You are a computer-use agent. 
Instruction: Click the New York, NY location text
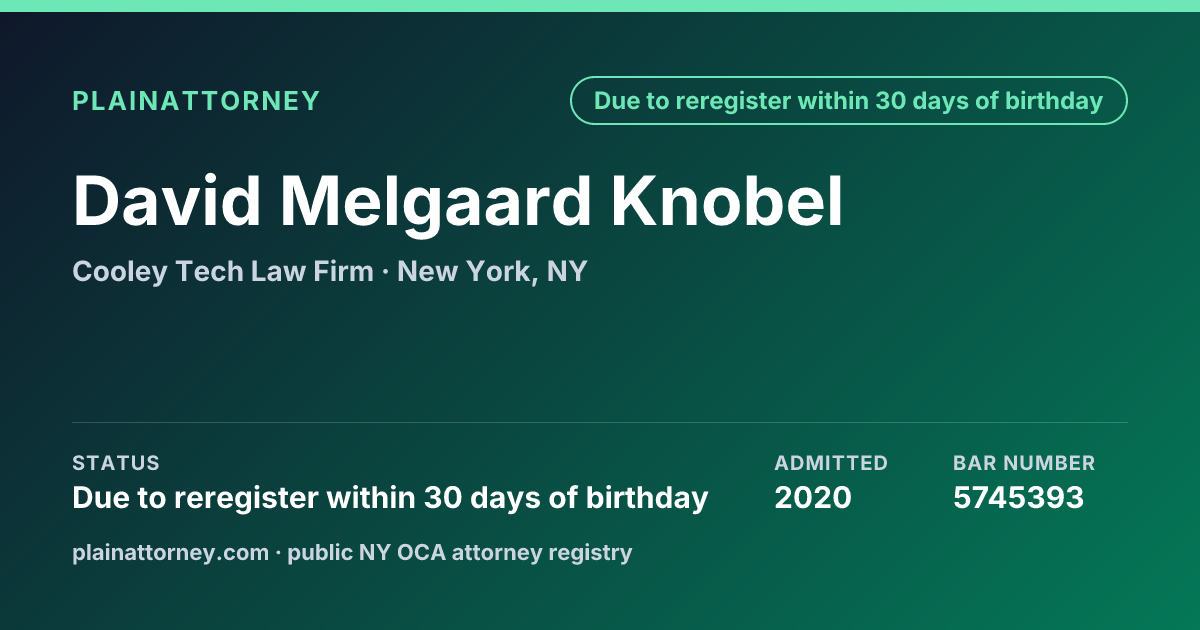[492, 271]
